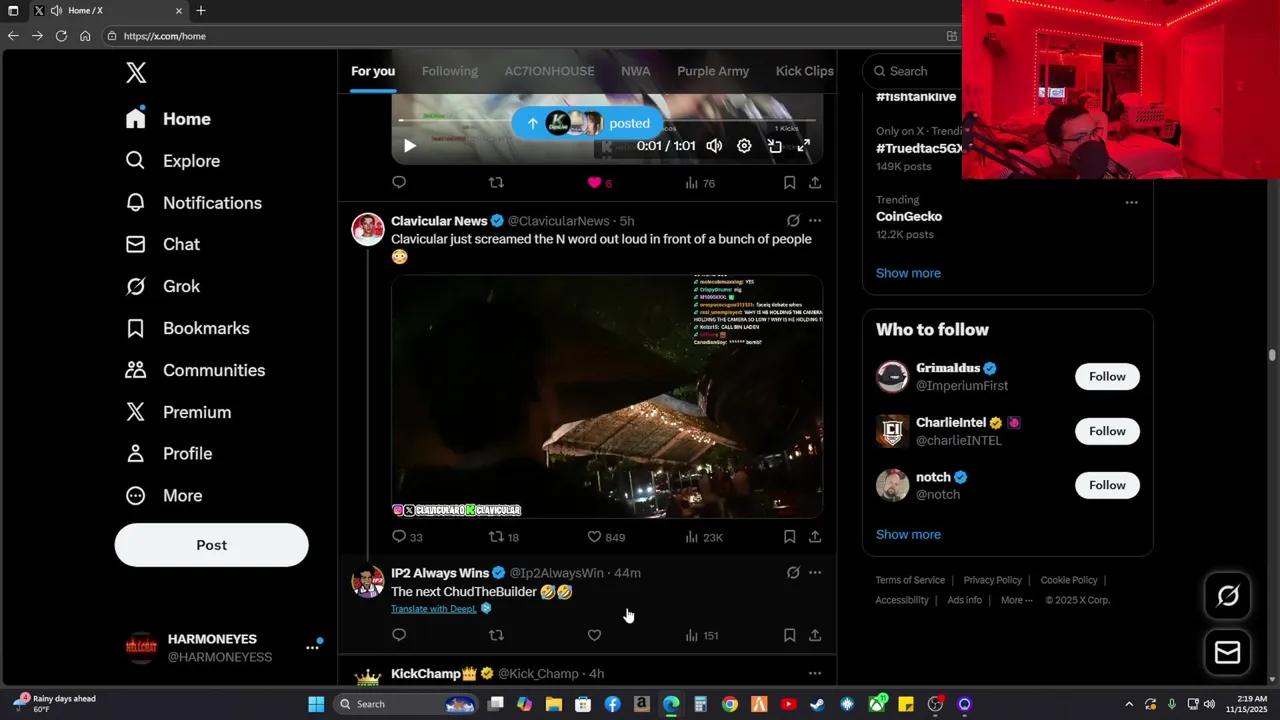View Clavicular News post analytics at 23K

(703, 537)
